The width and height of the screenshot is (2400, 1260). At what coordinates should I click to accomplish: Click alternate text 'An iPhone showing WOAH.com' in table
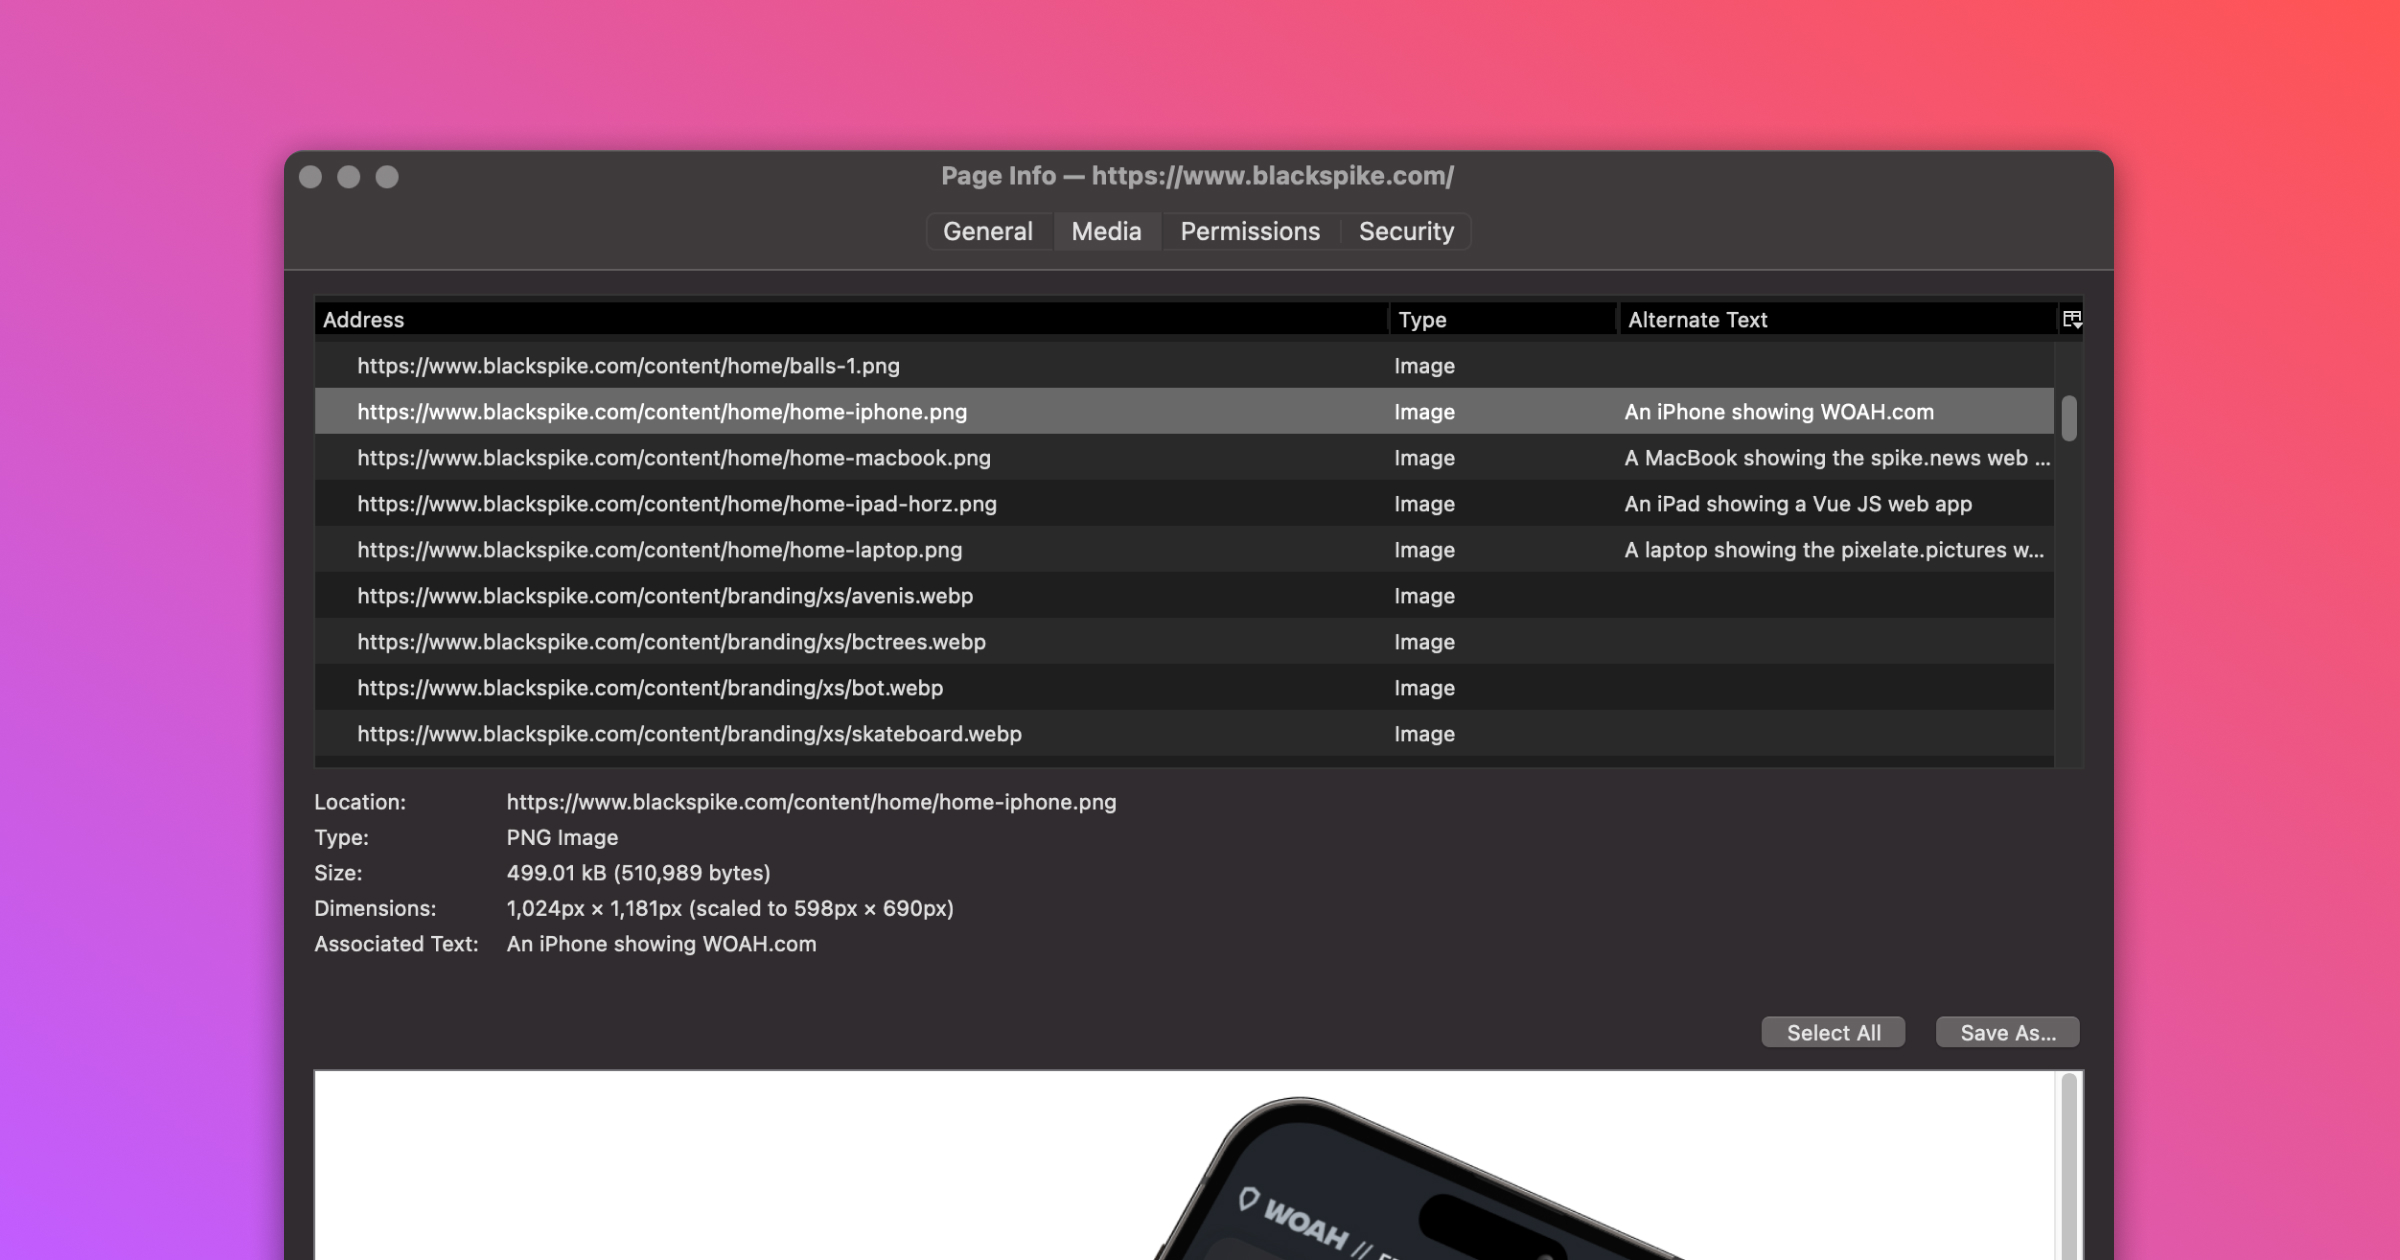click(1779, 411)
